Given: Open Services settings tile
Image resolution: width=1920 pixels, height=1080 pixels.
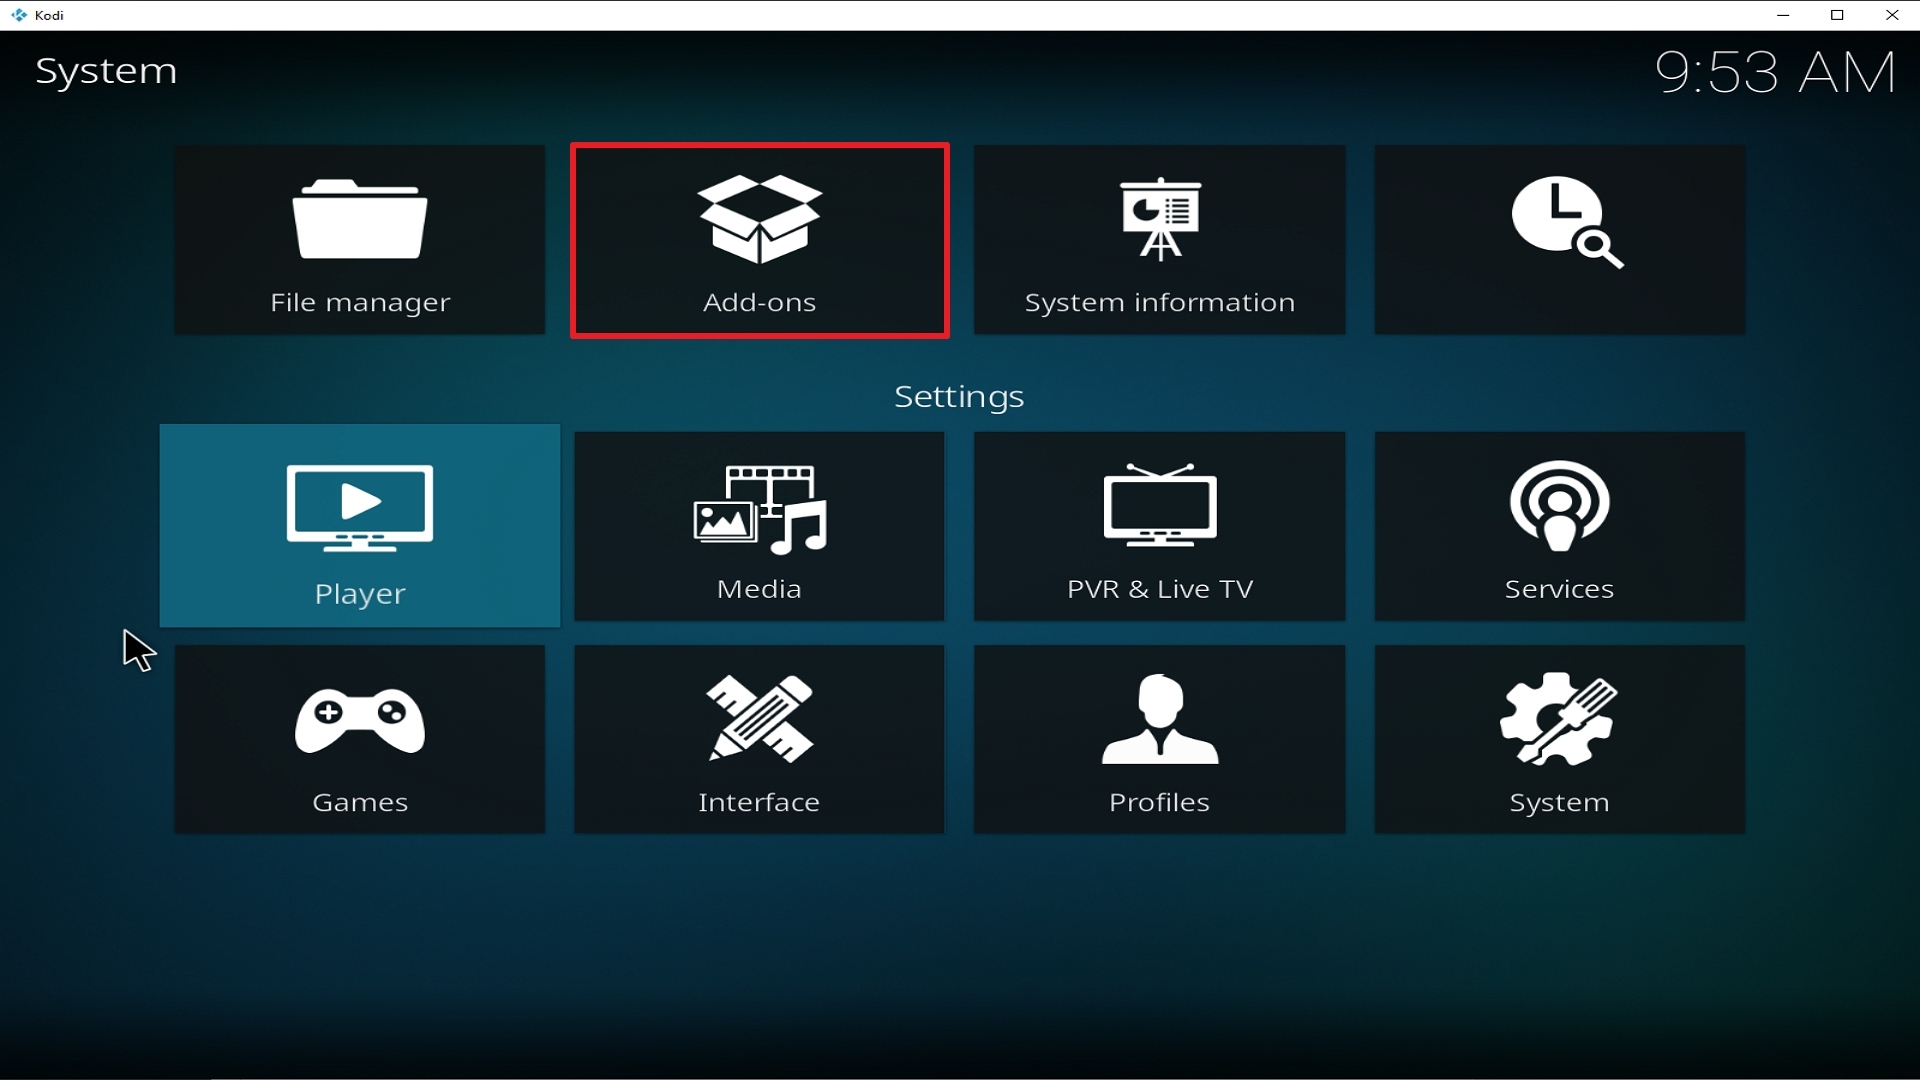Looking at the screenshot, I should (x=1560, y=526).
